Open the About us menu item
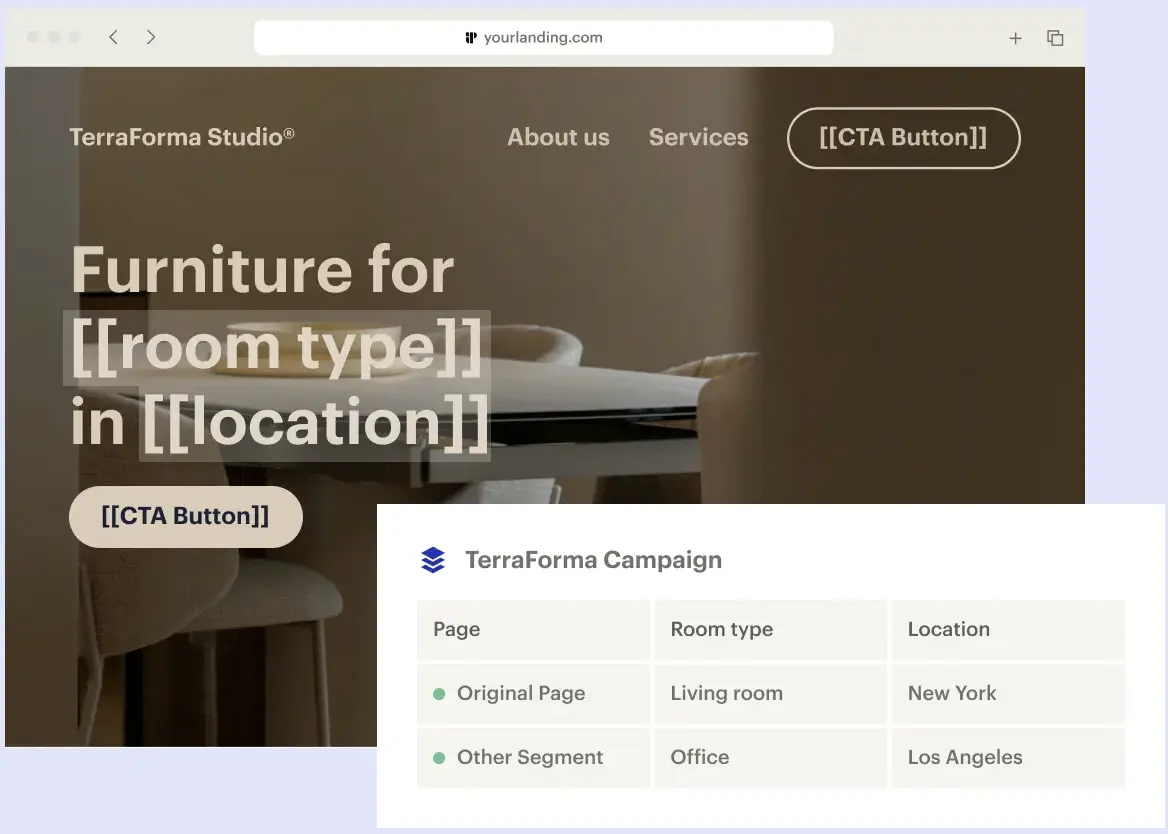This screenshot has height=834, width=1168. [x=558, y=137]
